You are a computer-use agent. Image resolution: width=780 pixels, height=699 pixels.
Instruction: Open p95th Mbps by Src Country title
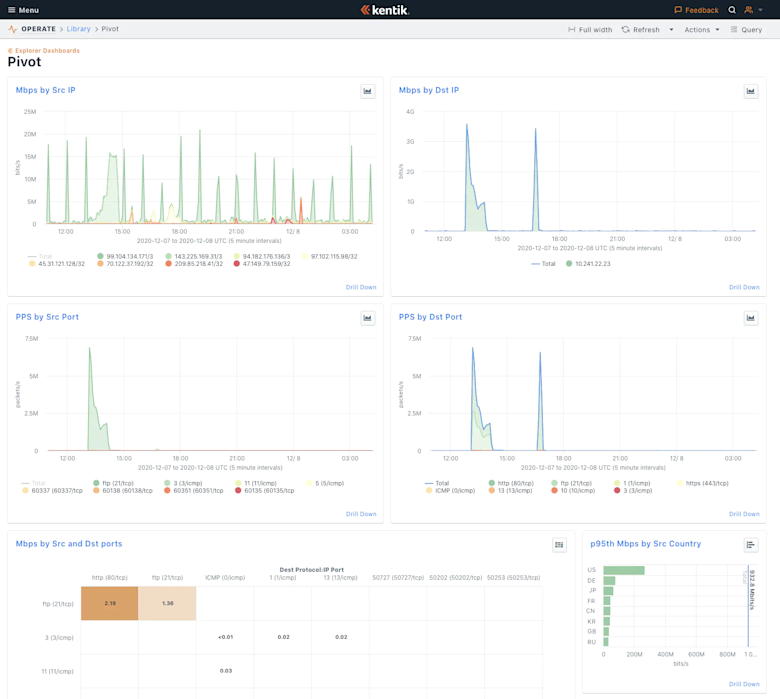(646, 544)
